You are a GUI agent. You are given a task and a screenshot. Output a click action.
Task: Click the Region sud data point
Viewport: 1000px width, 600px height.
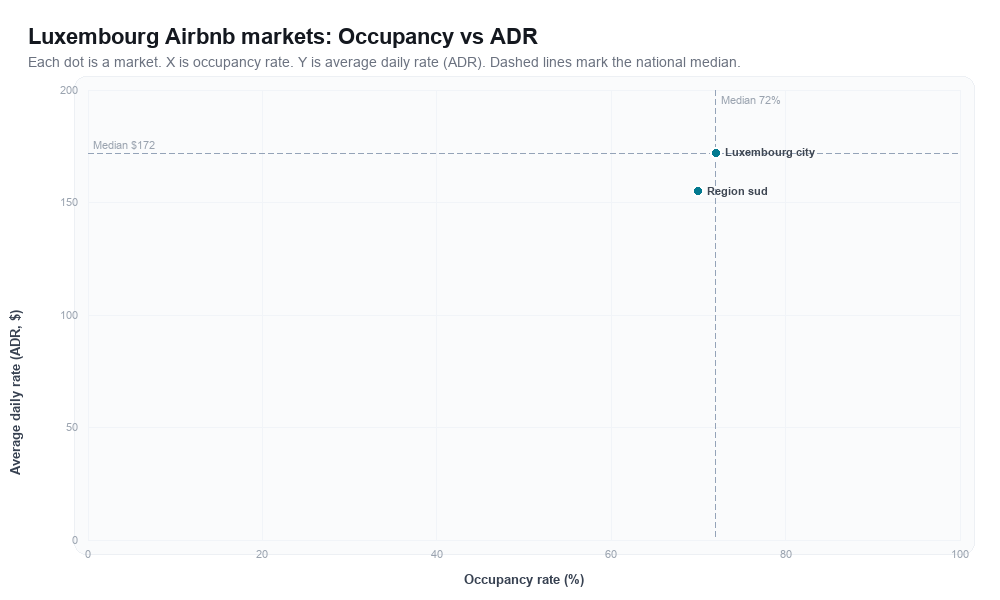pyautogui.click(x=698, y=191)
